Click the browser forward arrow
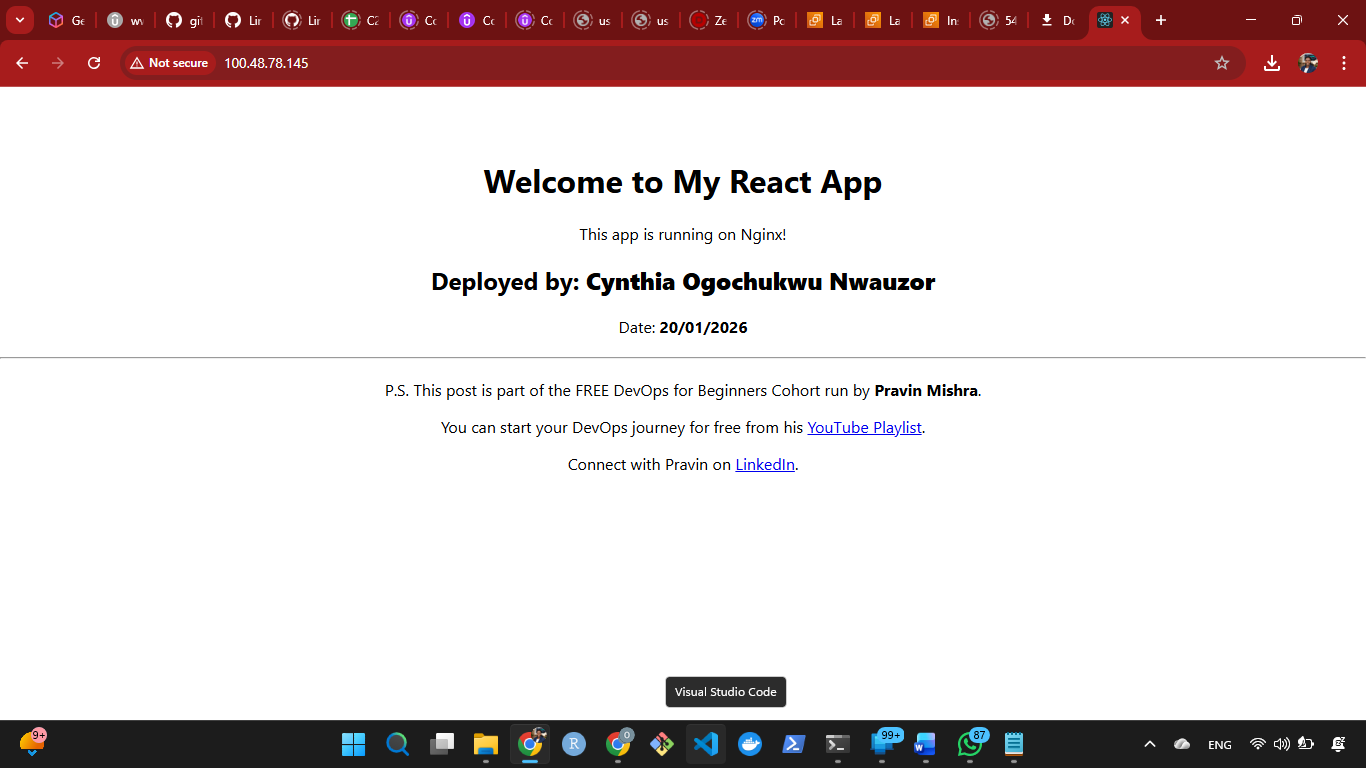 click(58, 63)
